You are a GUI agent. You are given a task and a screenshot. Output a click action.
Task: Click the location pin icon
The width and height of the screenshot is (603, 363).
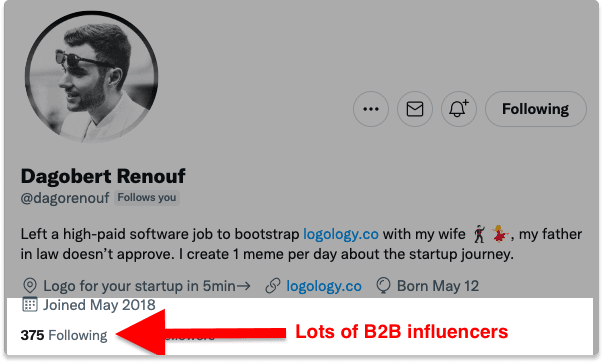point(30,286)
